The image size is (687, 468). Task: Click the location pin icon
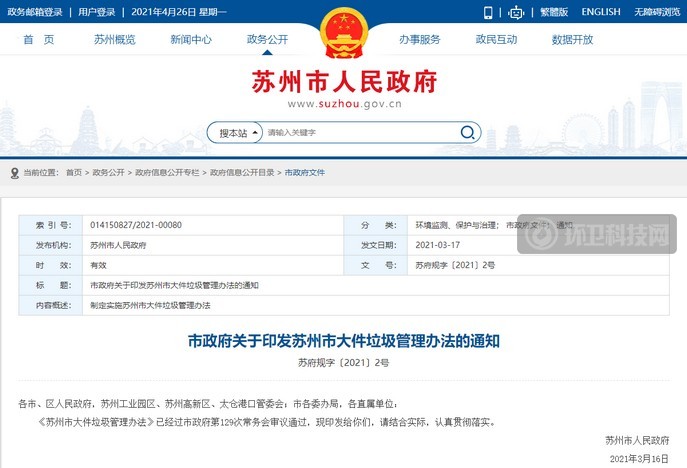(x=14, y=173)
